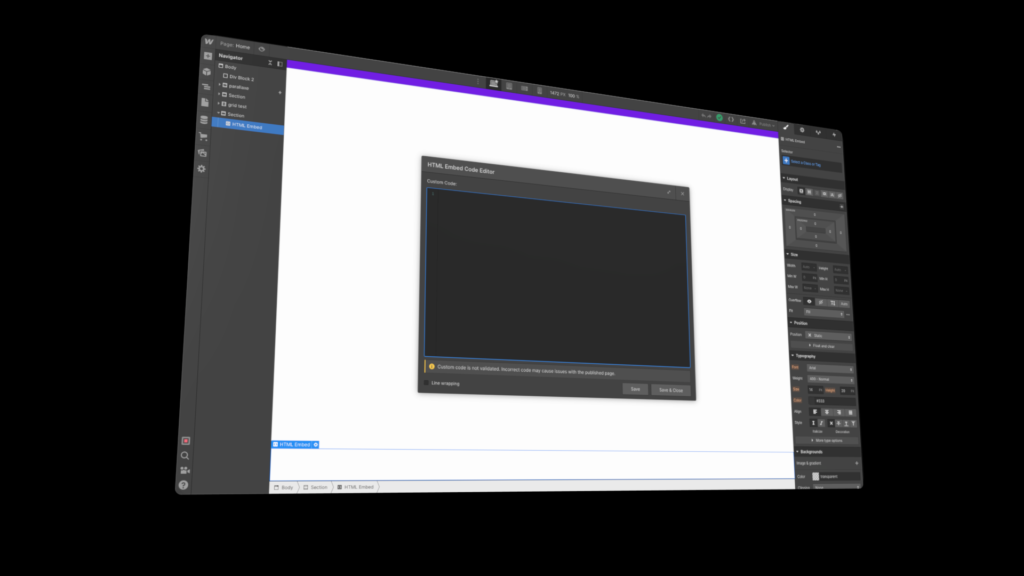
Task: Set display to block
Action: [801, 191]
